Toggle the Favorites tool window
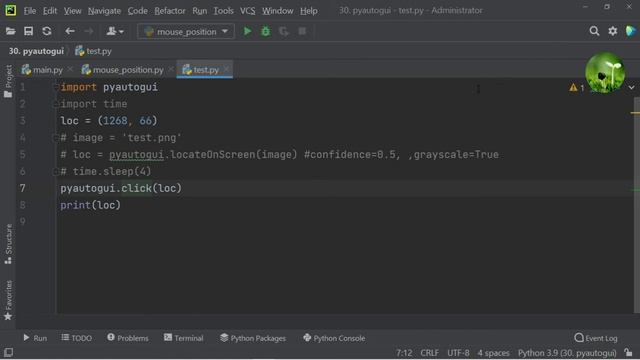This screenshot has width=640, height=360. coord(8,300)
